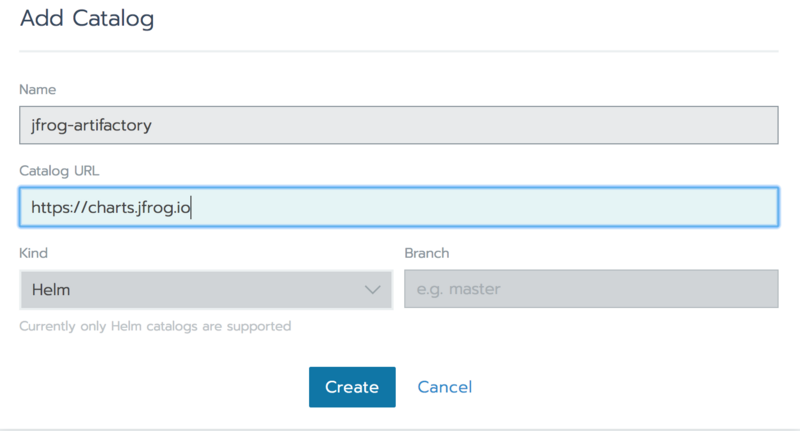The image size is (800, 431).
Task: Click the Helm-only support hint text
Action: pyautogui.click(x=155, y=326)
